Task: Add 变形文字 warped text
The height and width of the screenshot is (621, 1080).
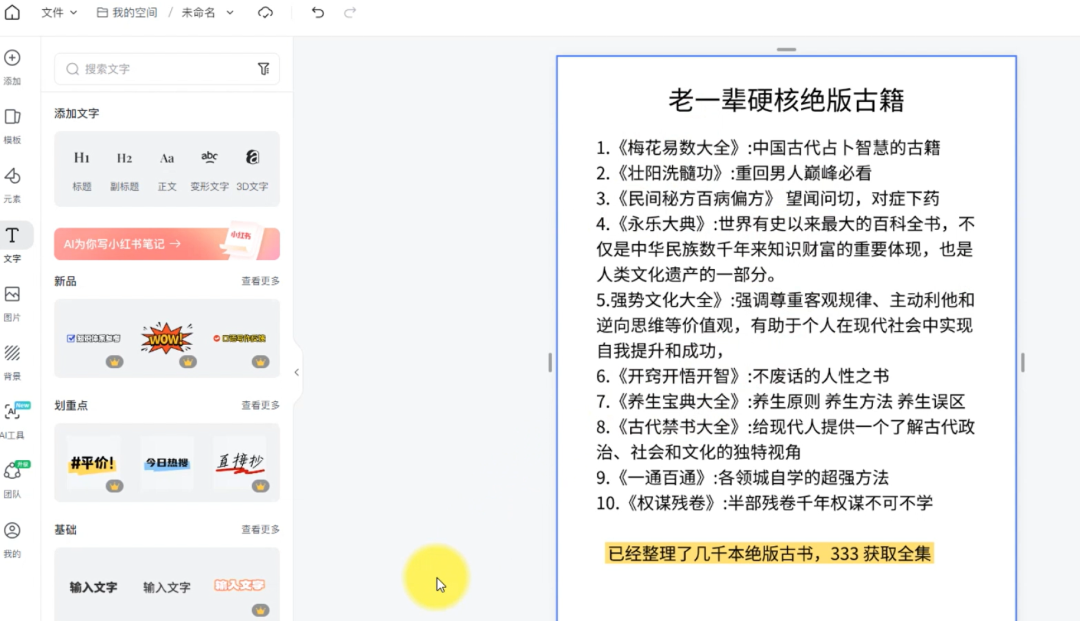Action: click(x=209, y=169)
